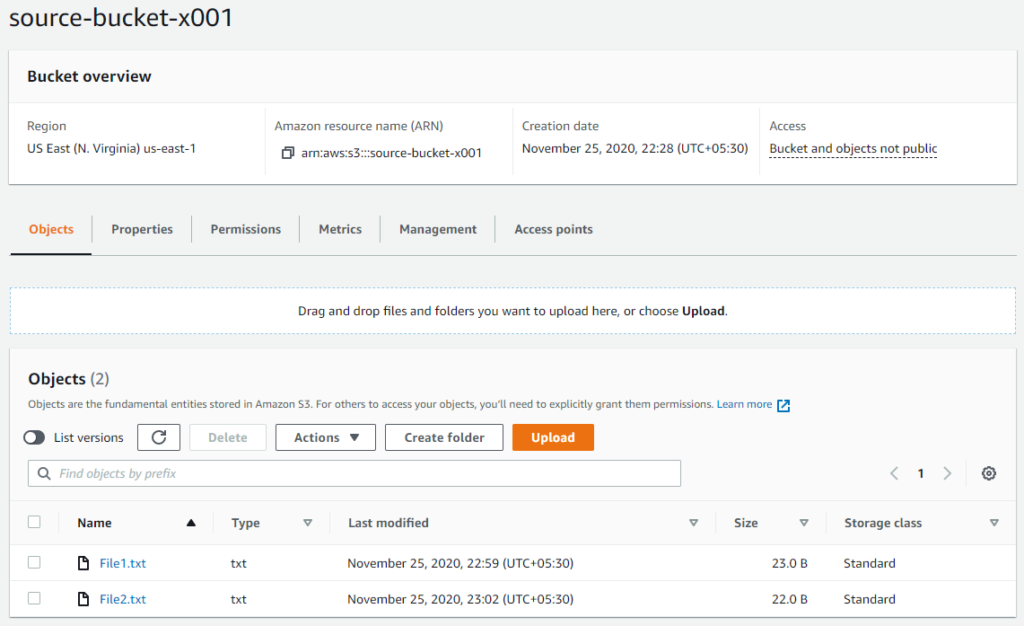The width and height of the screenshot is (1024, 626).
Task: Click the Size column header text
Action: point(746,523)
